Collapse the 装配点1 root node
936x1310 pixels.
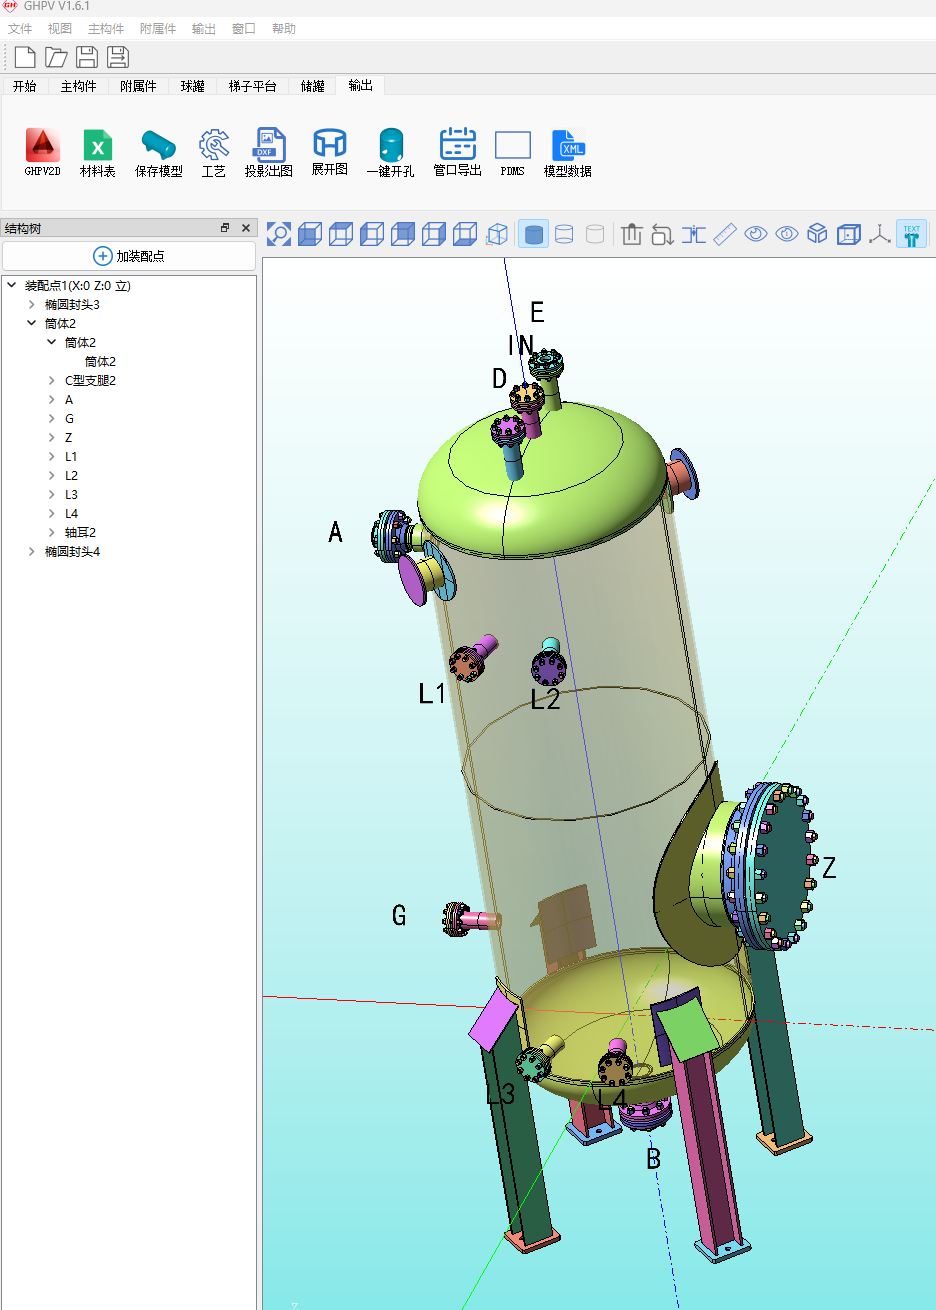(x=12, y=285)
